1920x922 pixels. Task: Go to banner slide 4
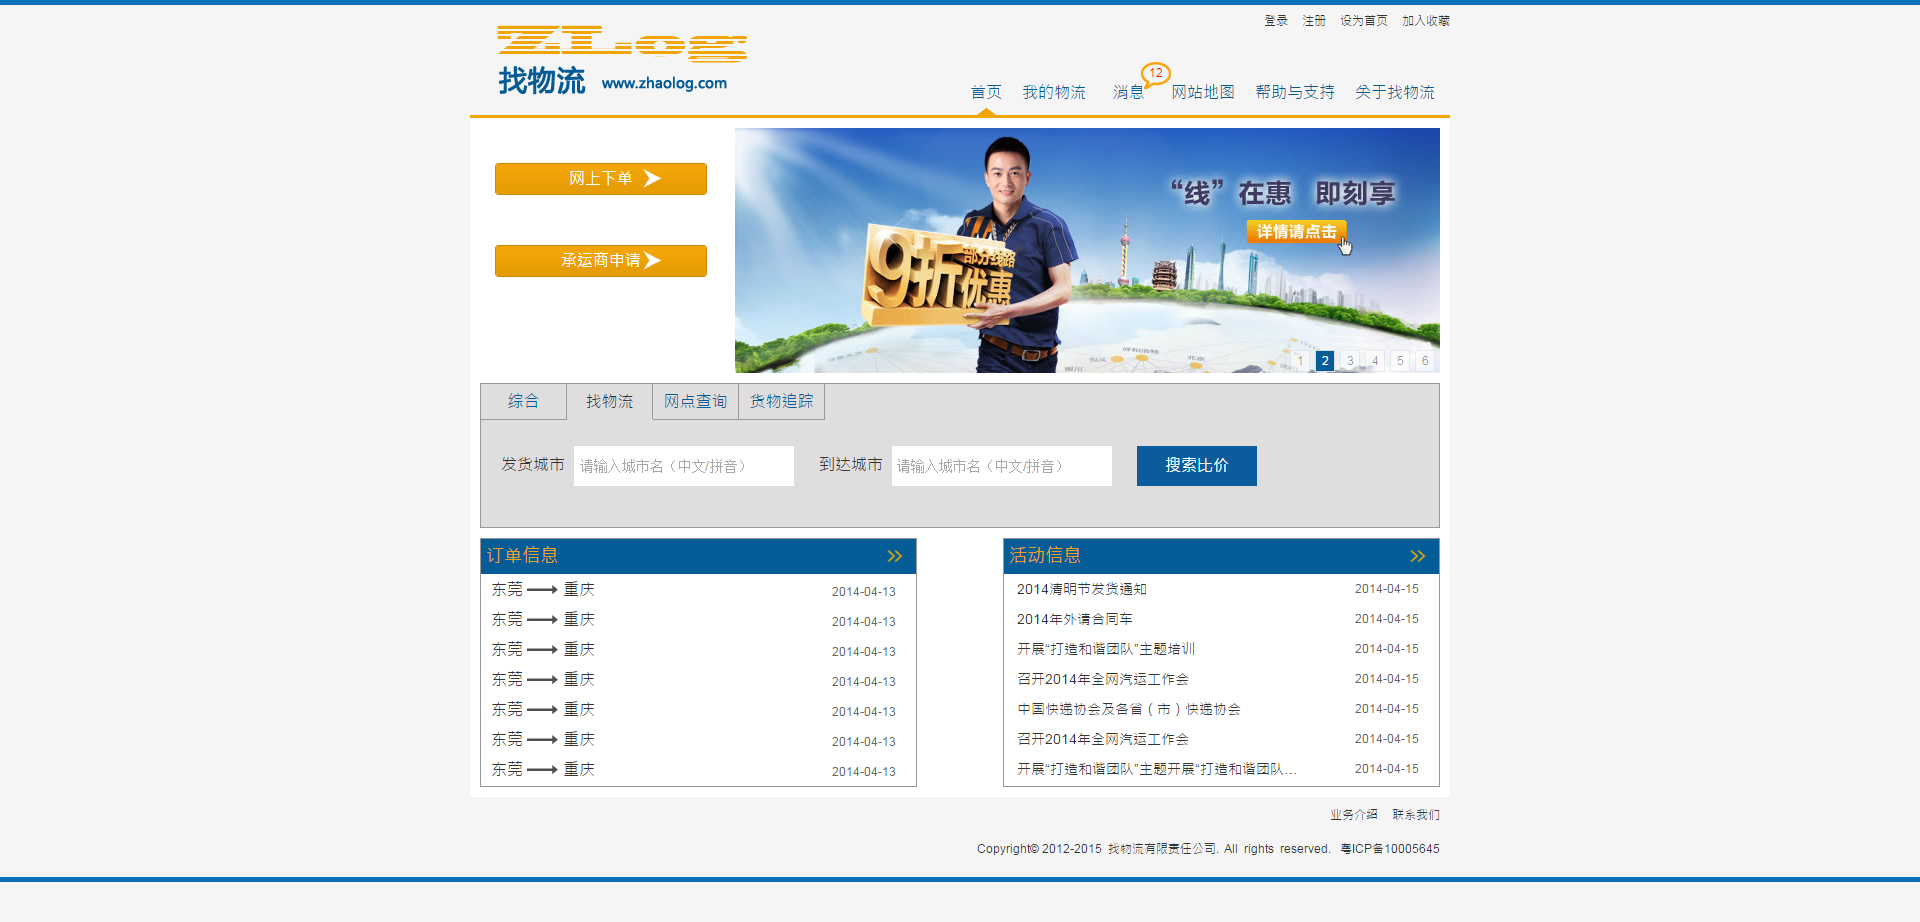point(1375,361)
